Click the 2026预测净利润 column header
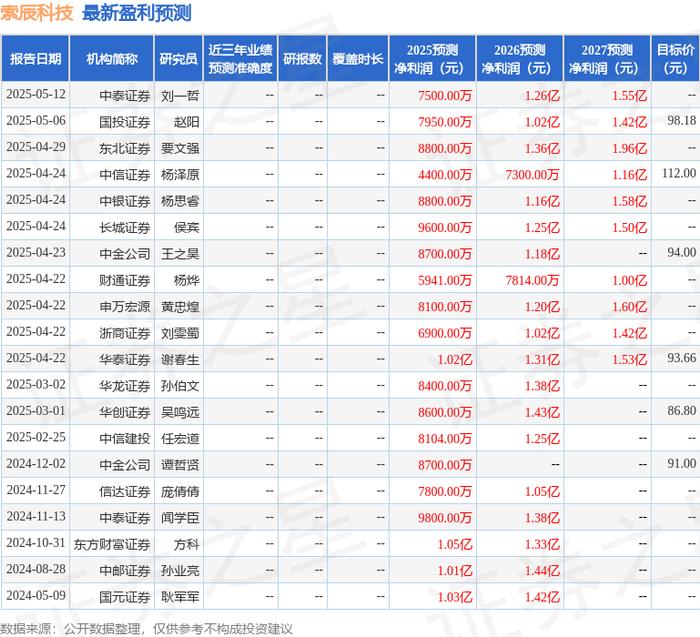The height and width of the screenshot is (637, 700). pyautogui.click(x=520, y=58)
